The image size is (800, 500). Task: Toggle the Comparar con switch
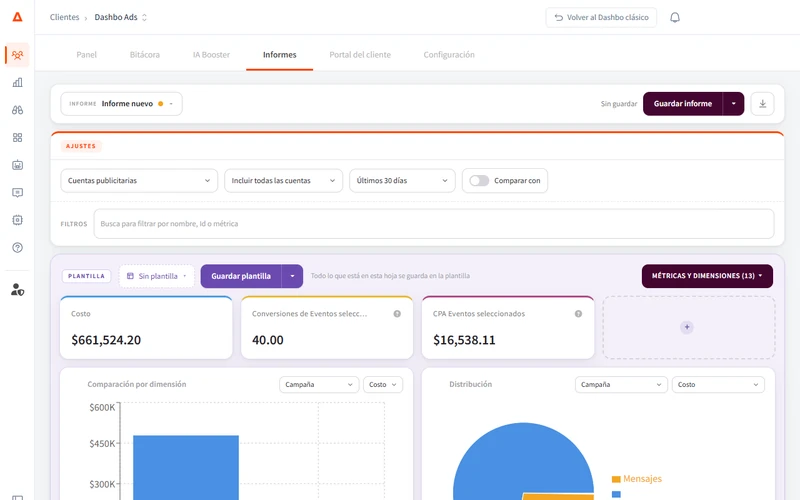(479, 181)
